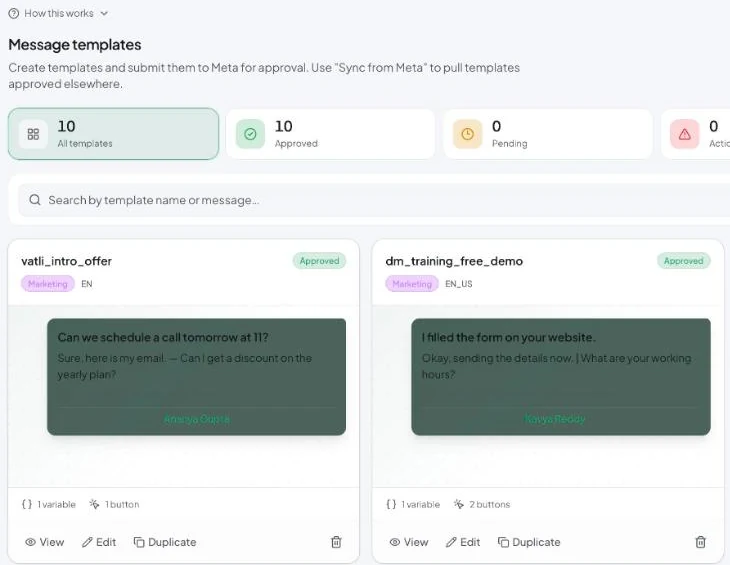This screenshot has width=730, height=565.
Task: Click the Kavya Reddy preview button
Action: (x=554, y=419)
